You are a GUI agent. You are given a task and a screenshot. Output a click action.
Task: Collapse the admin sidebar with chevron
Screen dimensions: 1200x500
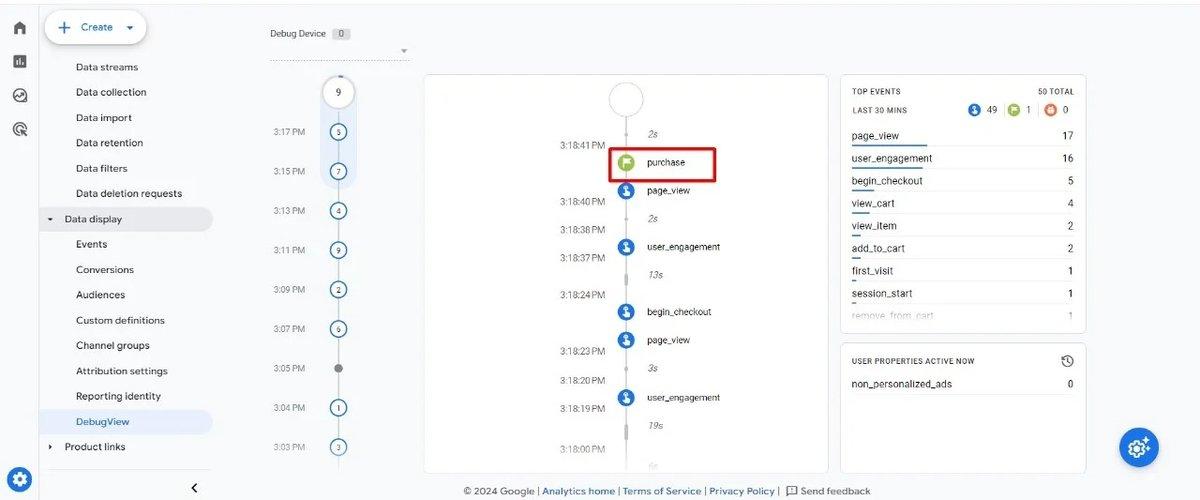[194, 488]
